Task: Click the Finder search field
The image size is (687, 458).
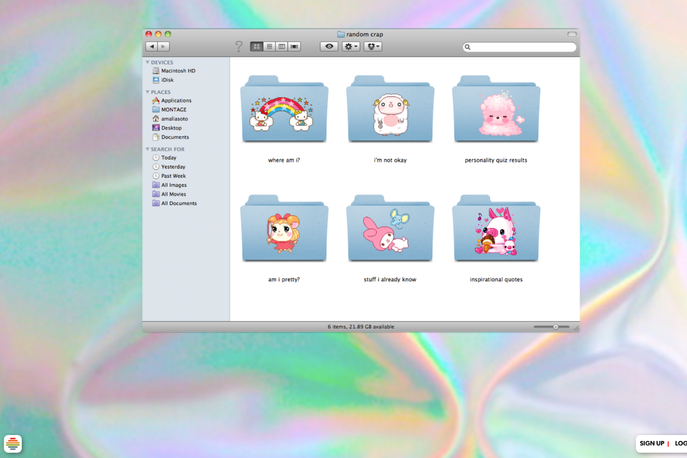Action: (521, 47)
